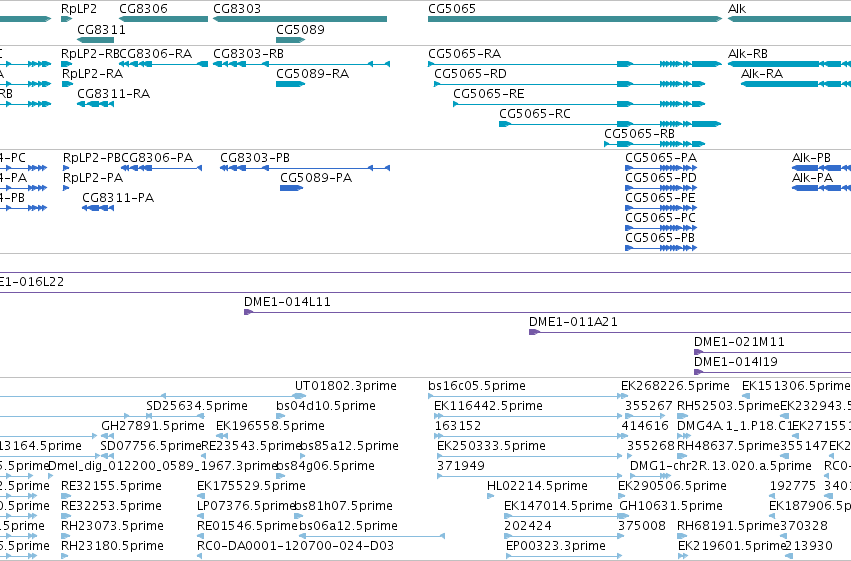Click the EK196558.5prime EST label

click(270, 426)
